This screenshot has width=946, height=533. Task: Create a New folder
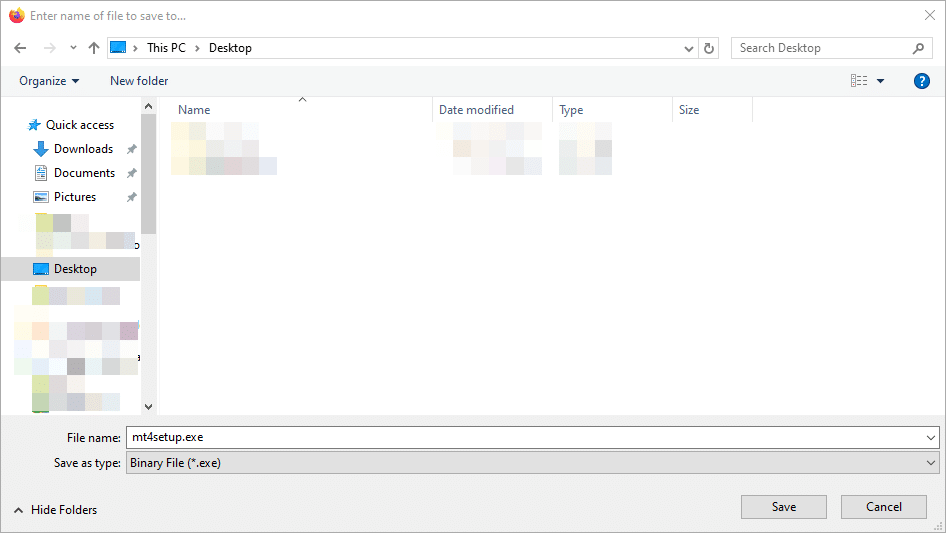point(139,81)
